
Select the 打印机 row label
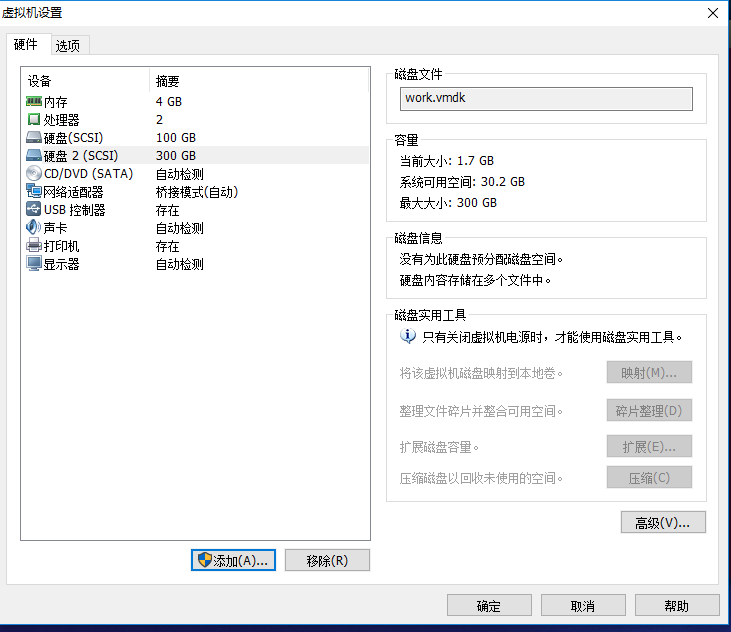click(x=62, y=246)
